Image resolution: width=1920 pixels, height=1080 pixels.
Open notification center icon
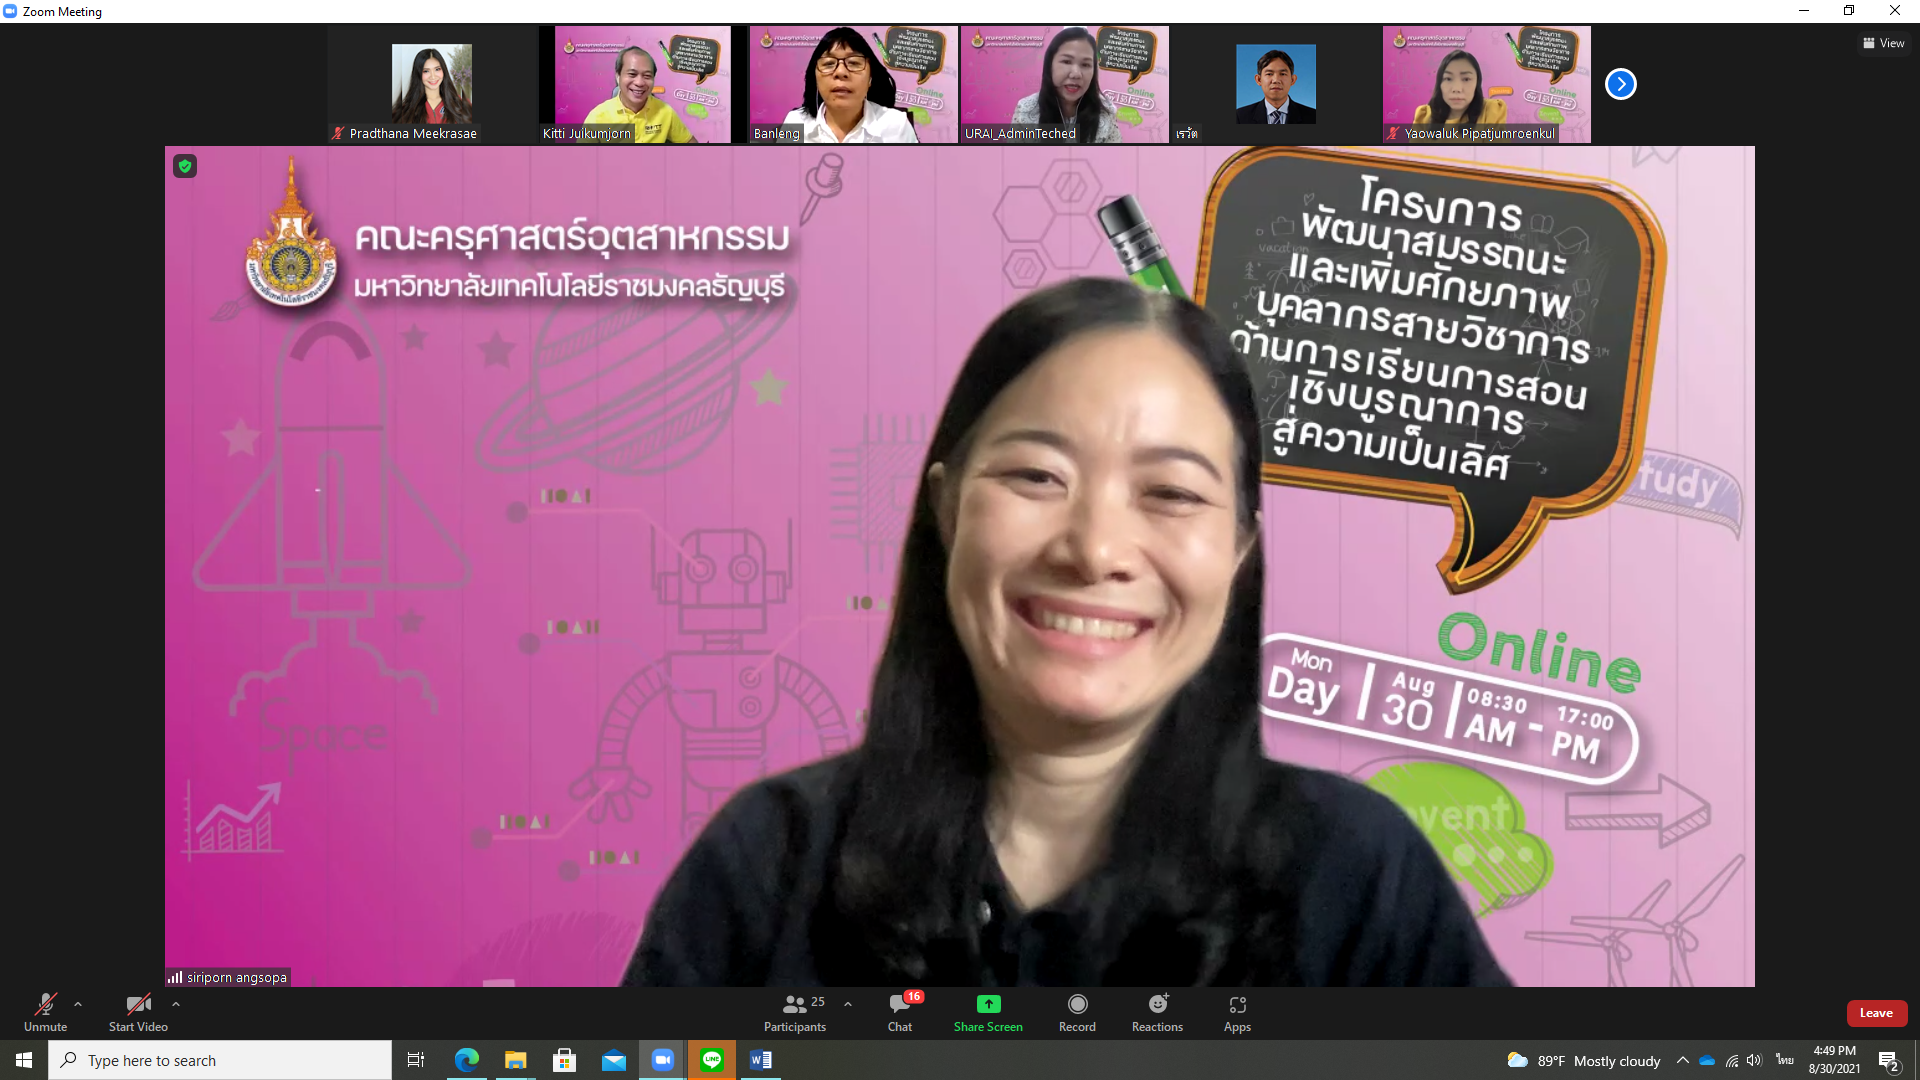[x=1889, y=1060]
